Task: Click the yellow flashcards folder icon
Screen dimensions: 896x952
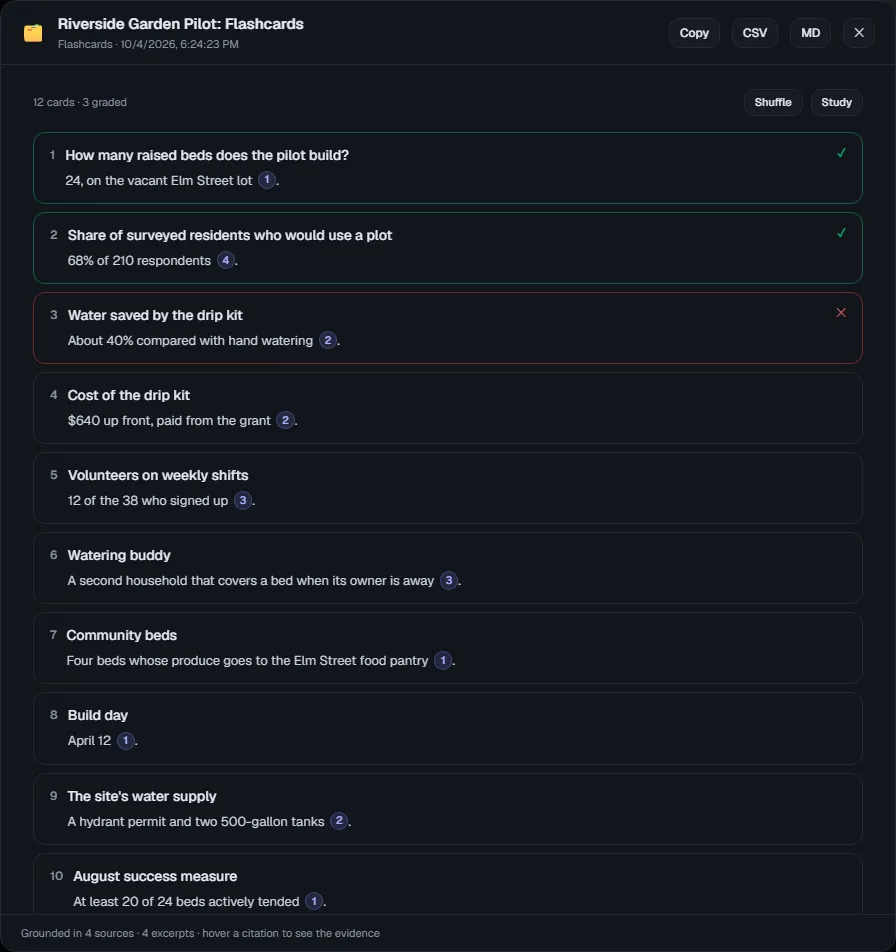Action: pos(33,33)
